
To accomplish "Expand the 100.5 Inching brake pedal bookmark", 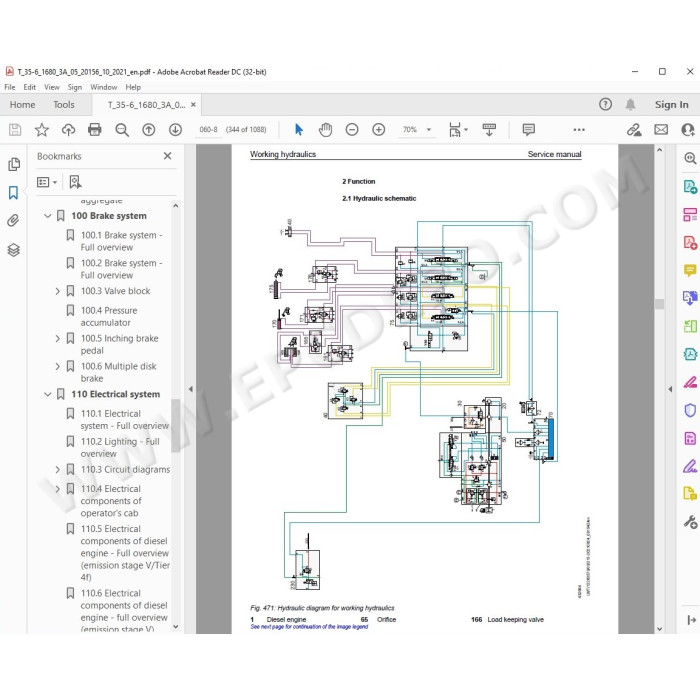I will coord(58,338).
